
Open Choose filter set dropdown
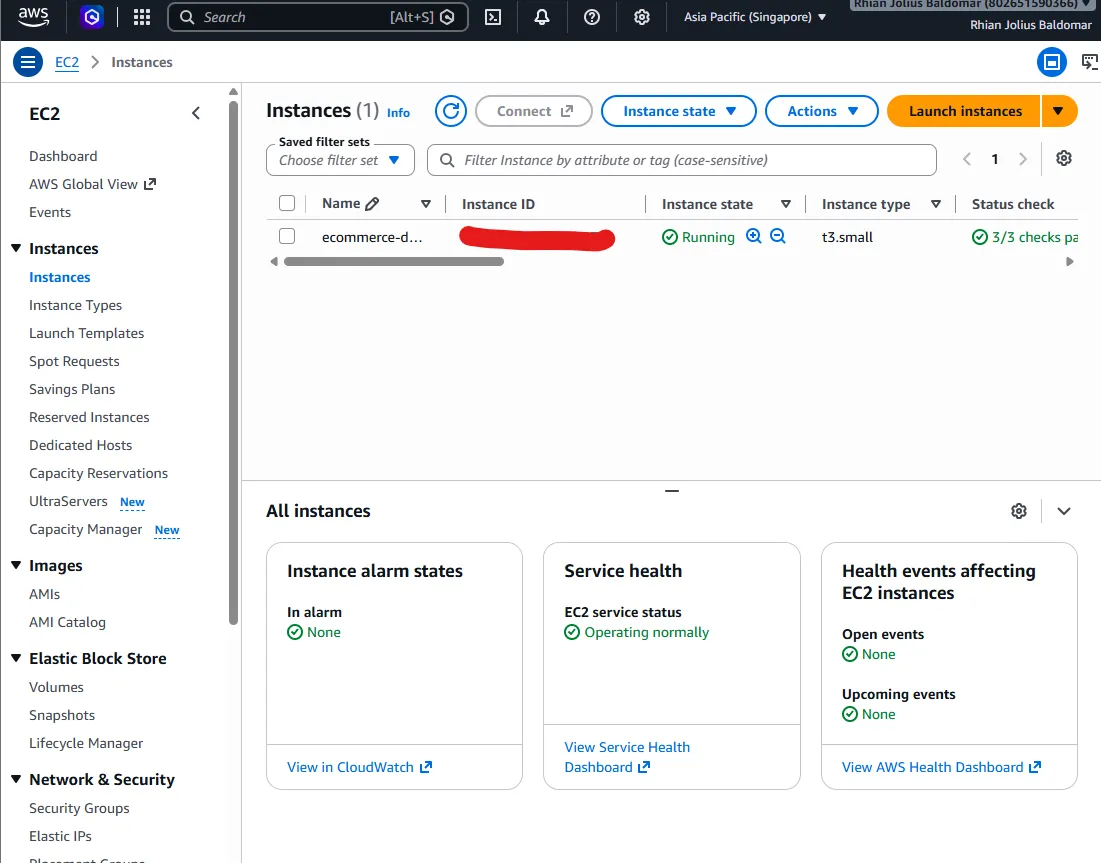(x=341, y=160)
